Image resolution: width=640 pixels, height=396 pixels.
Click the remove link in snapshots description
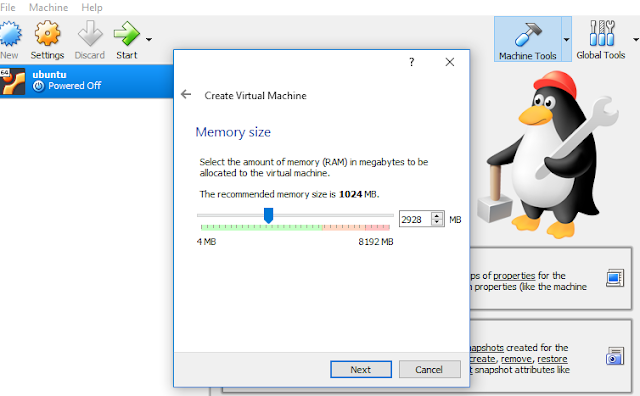point(516,359)
